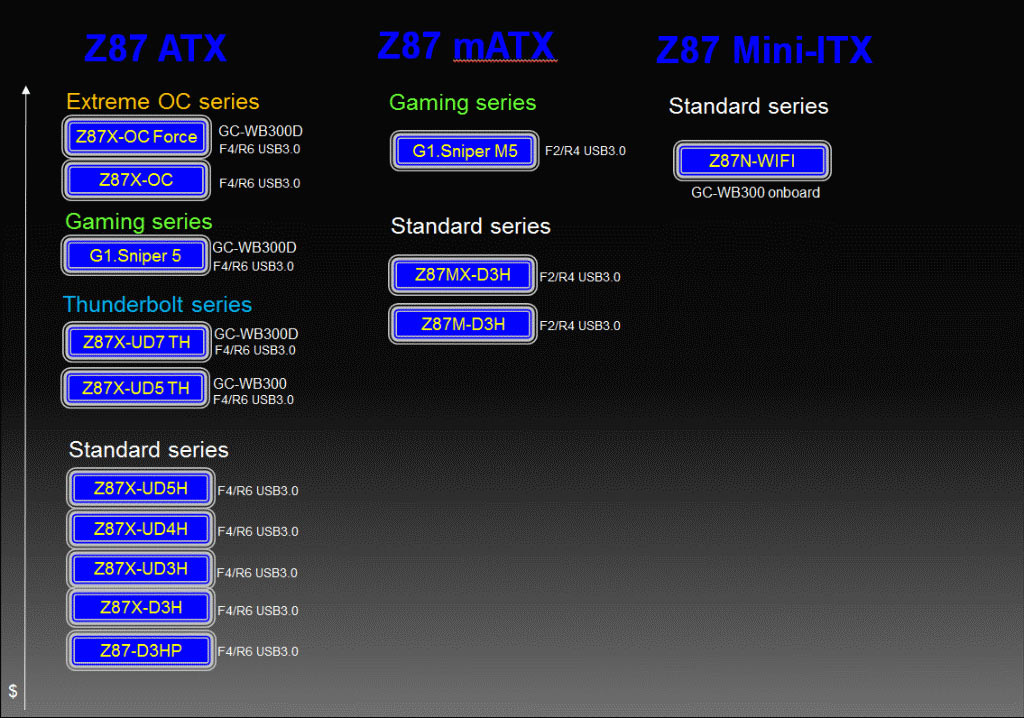Click F4/R6 USB3.0 beside Z87X-UD4H
Screen dimensions: 1024x718
[x=258, y=532]
